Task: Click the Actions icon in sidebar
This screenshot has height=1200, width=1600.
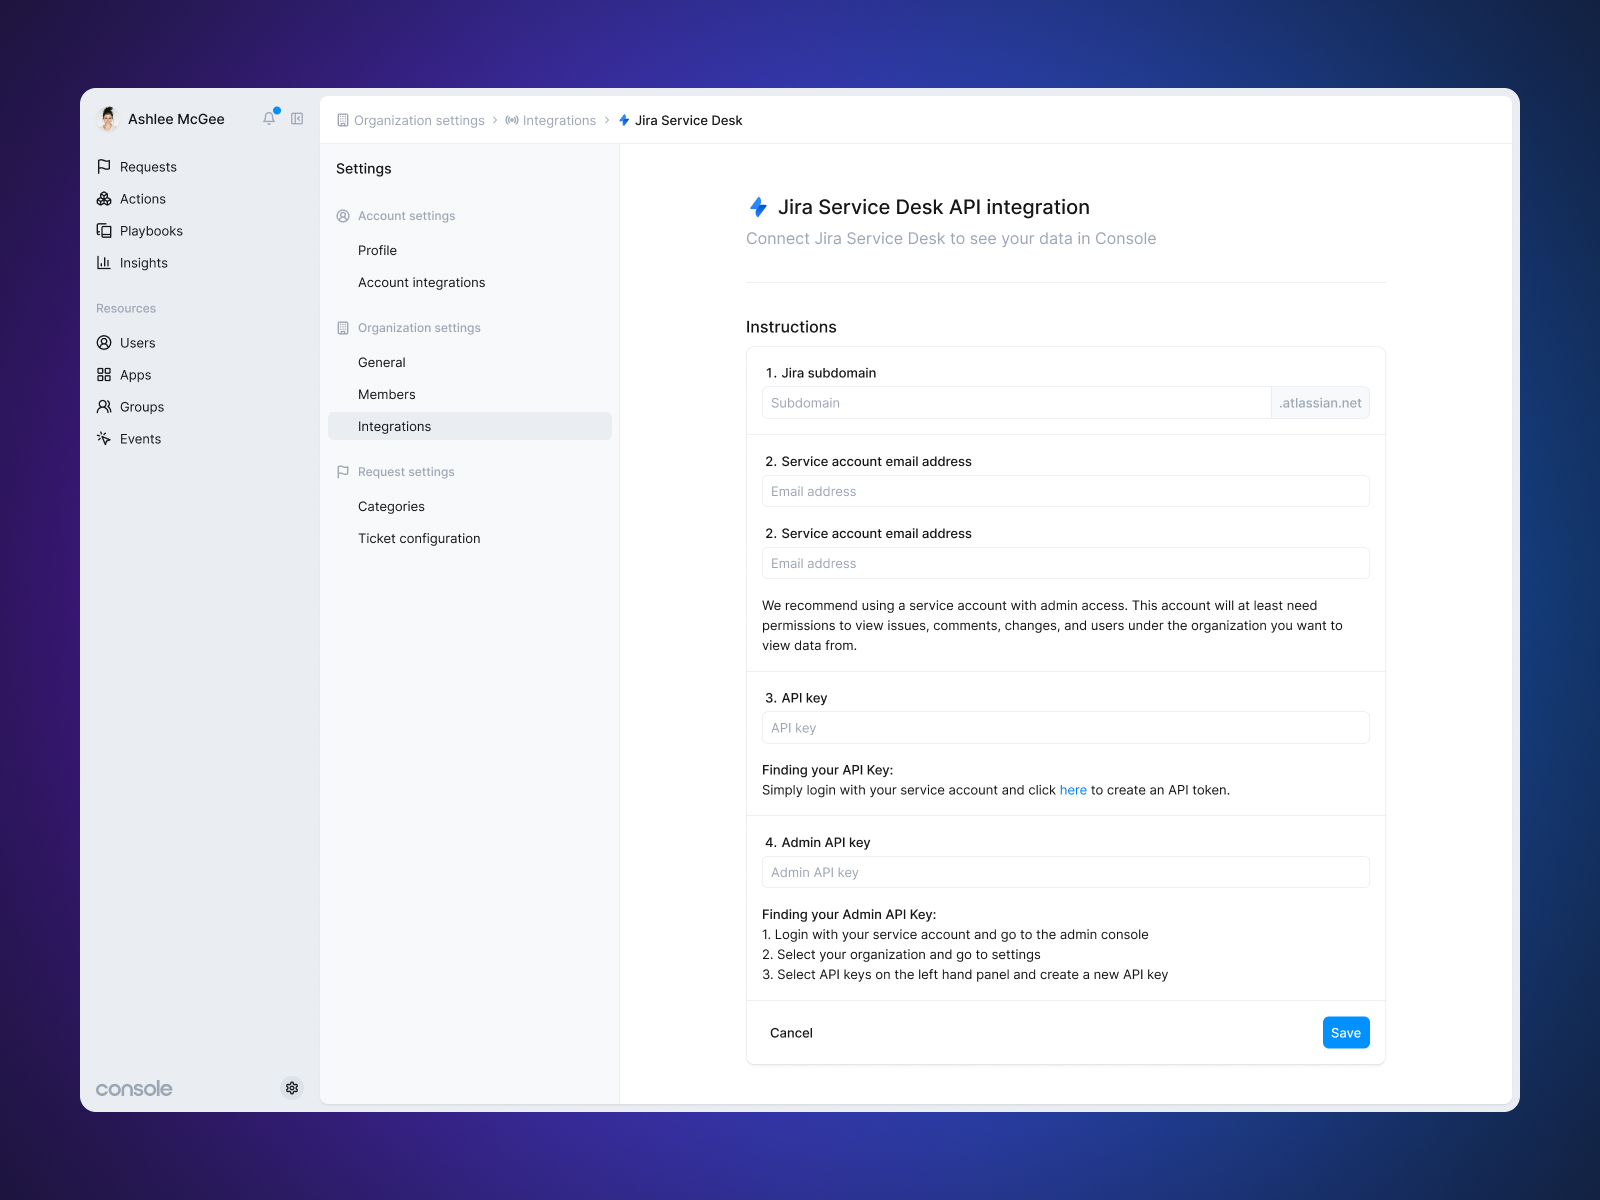Action: 104,199
